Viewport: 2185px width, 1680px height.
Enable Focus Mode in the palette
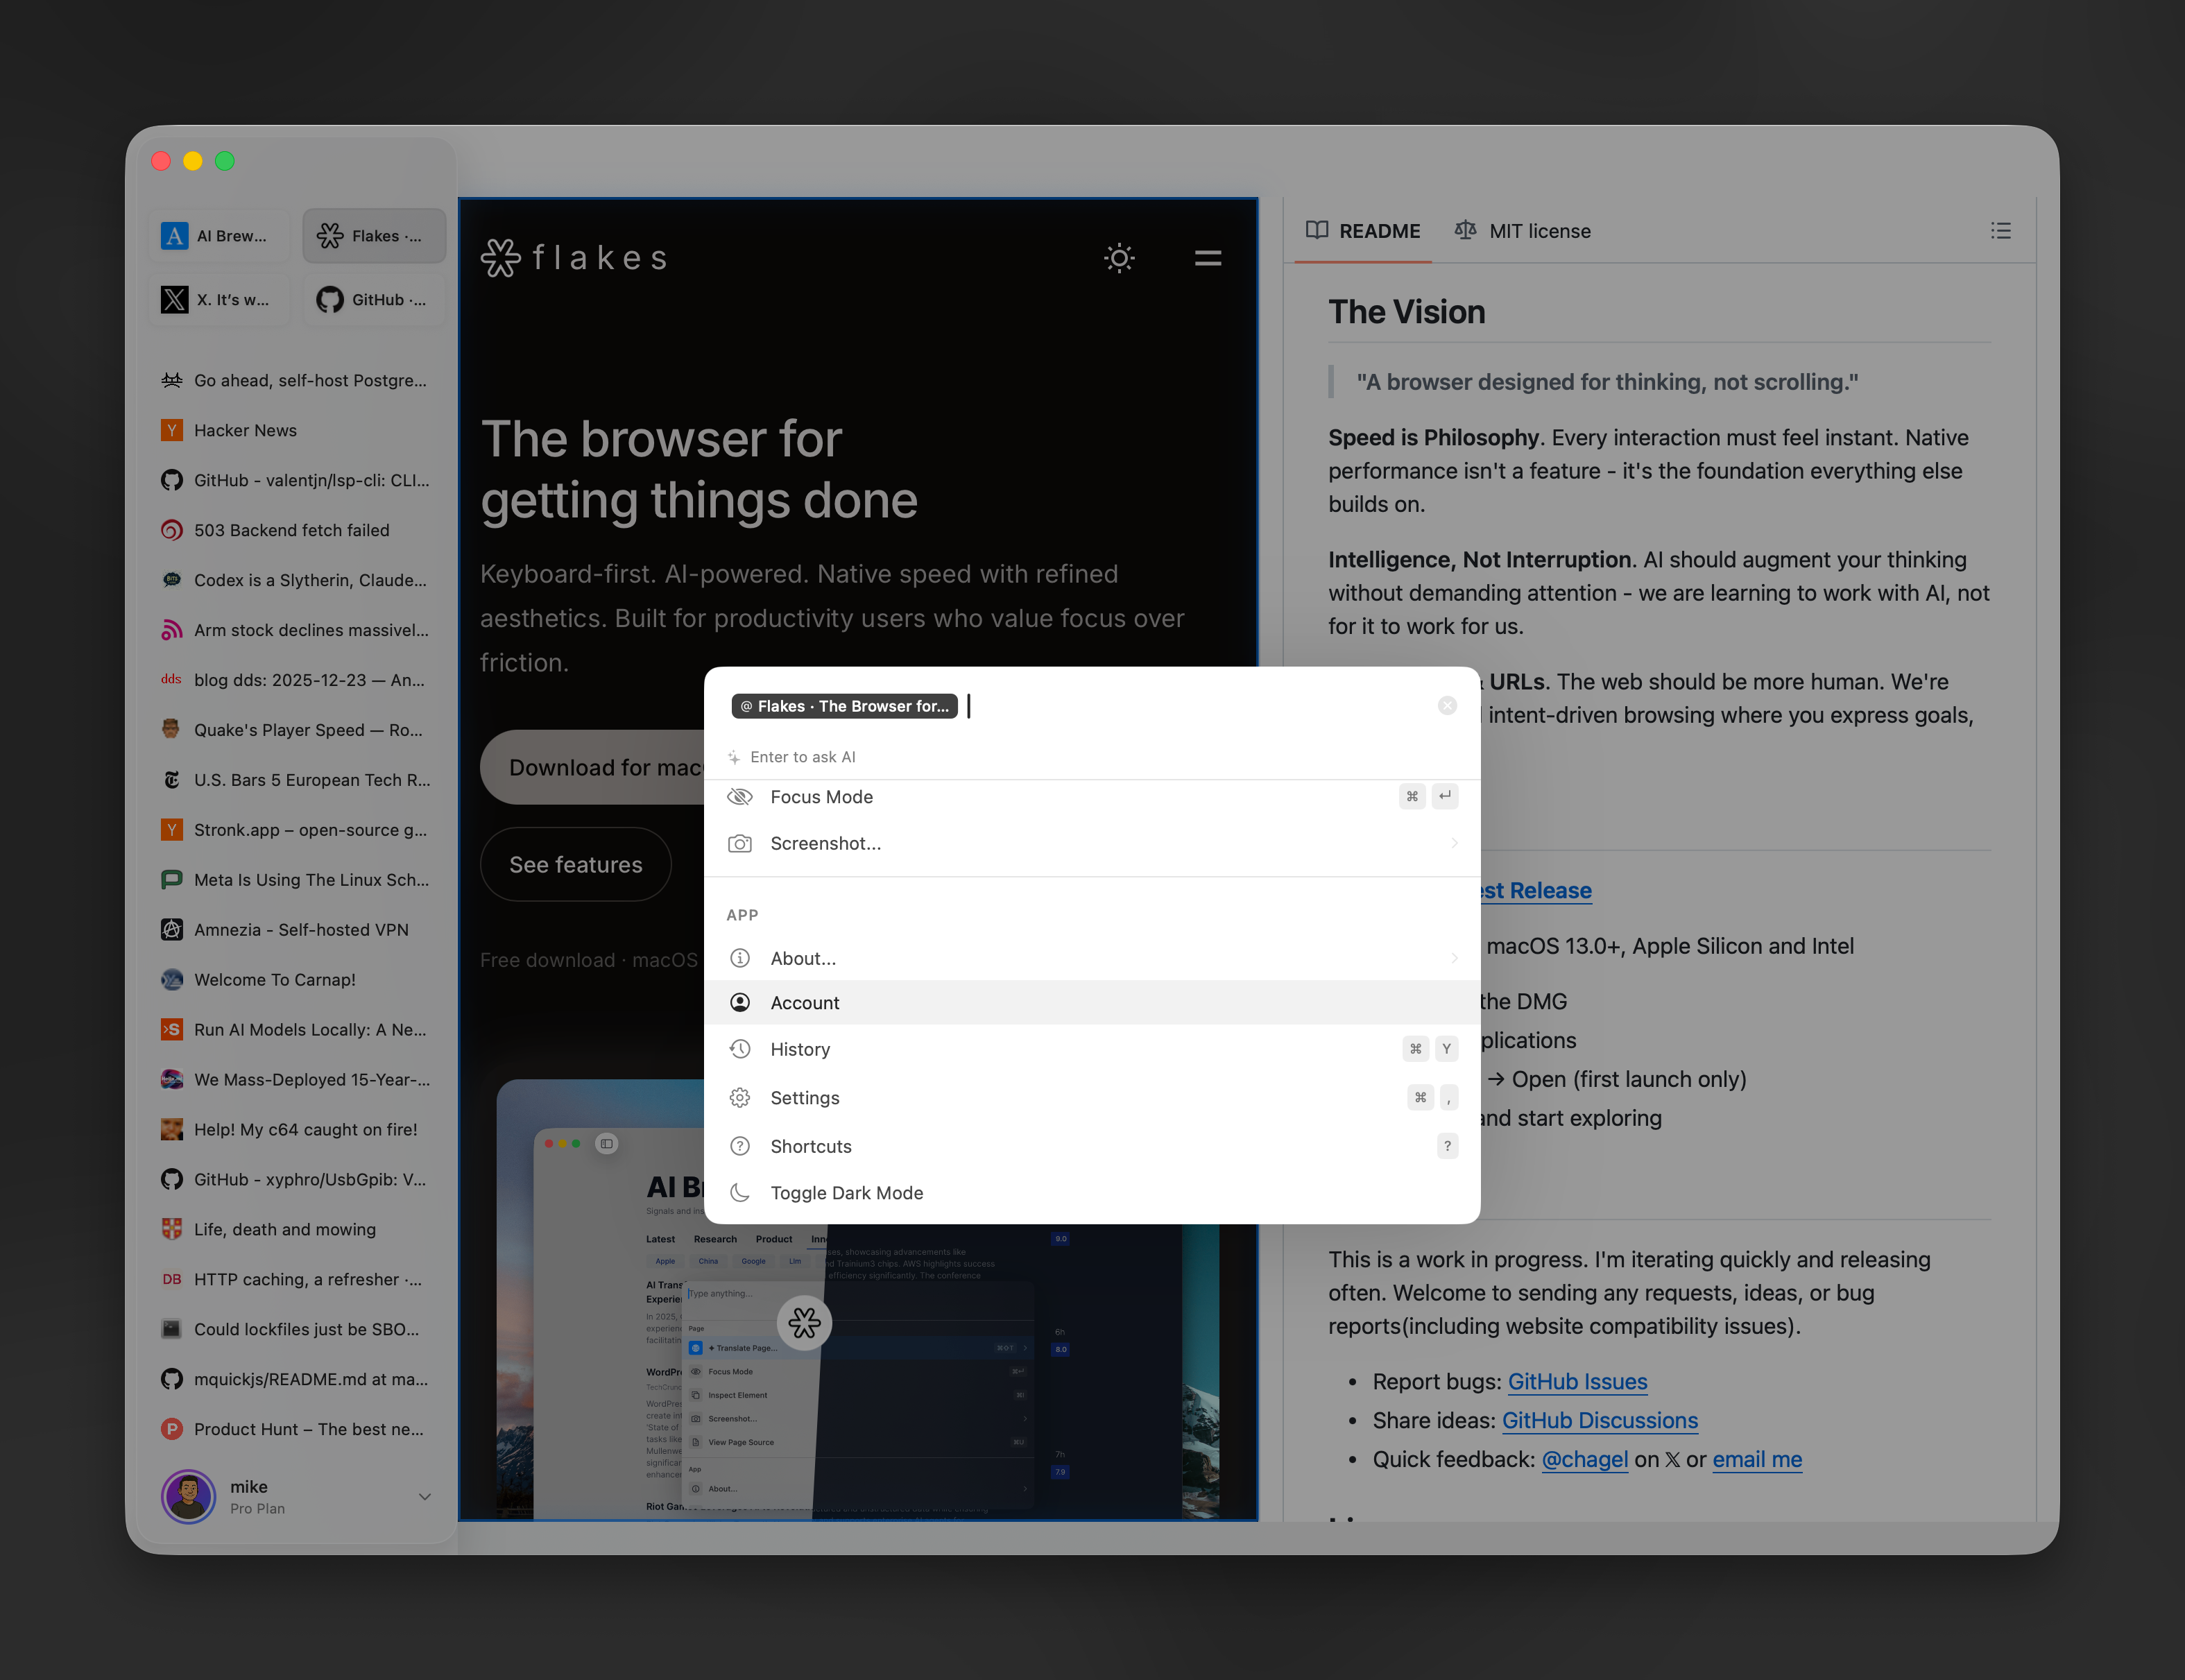(x=821, y=796)
